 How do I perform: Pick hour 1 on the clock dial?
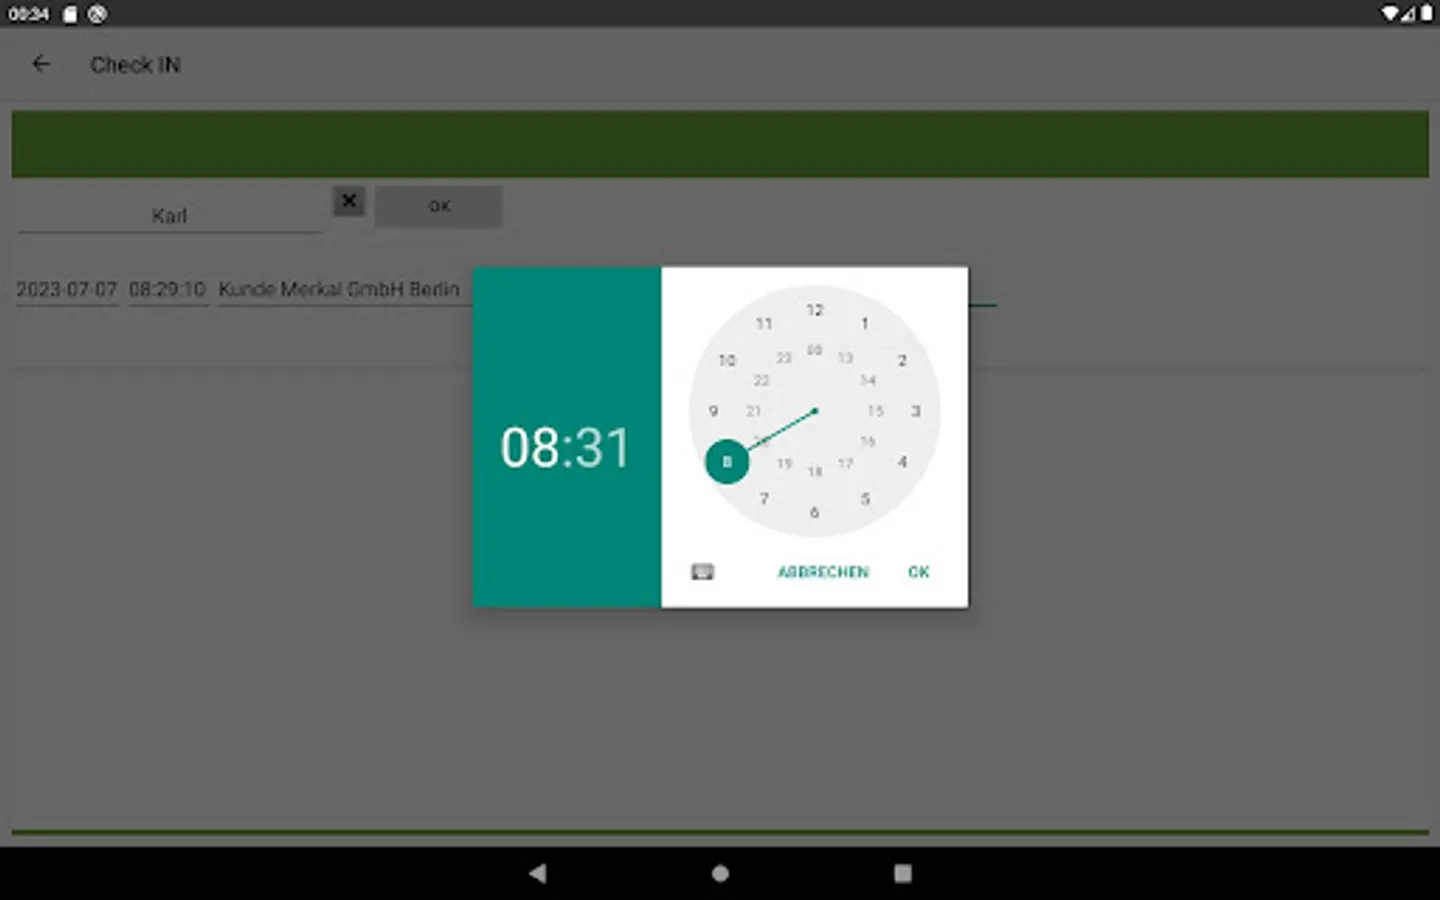point(865,323)
